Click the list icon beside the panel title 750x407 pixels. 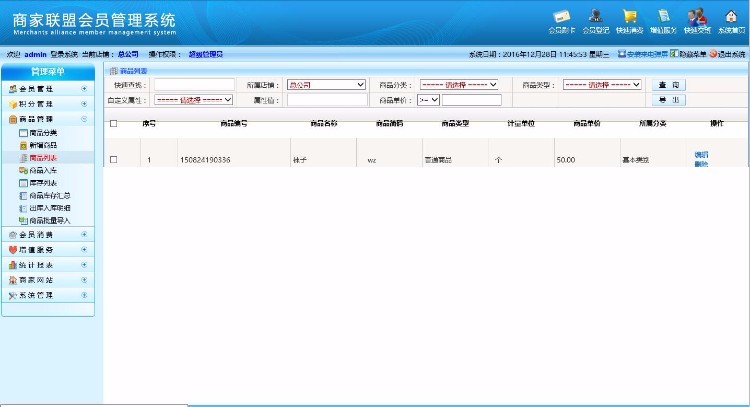pyautogui.click(x=113, y=71)
